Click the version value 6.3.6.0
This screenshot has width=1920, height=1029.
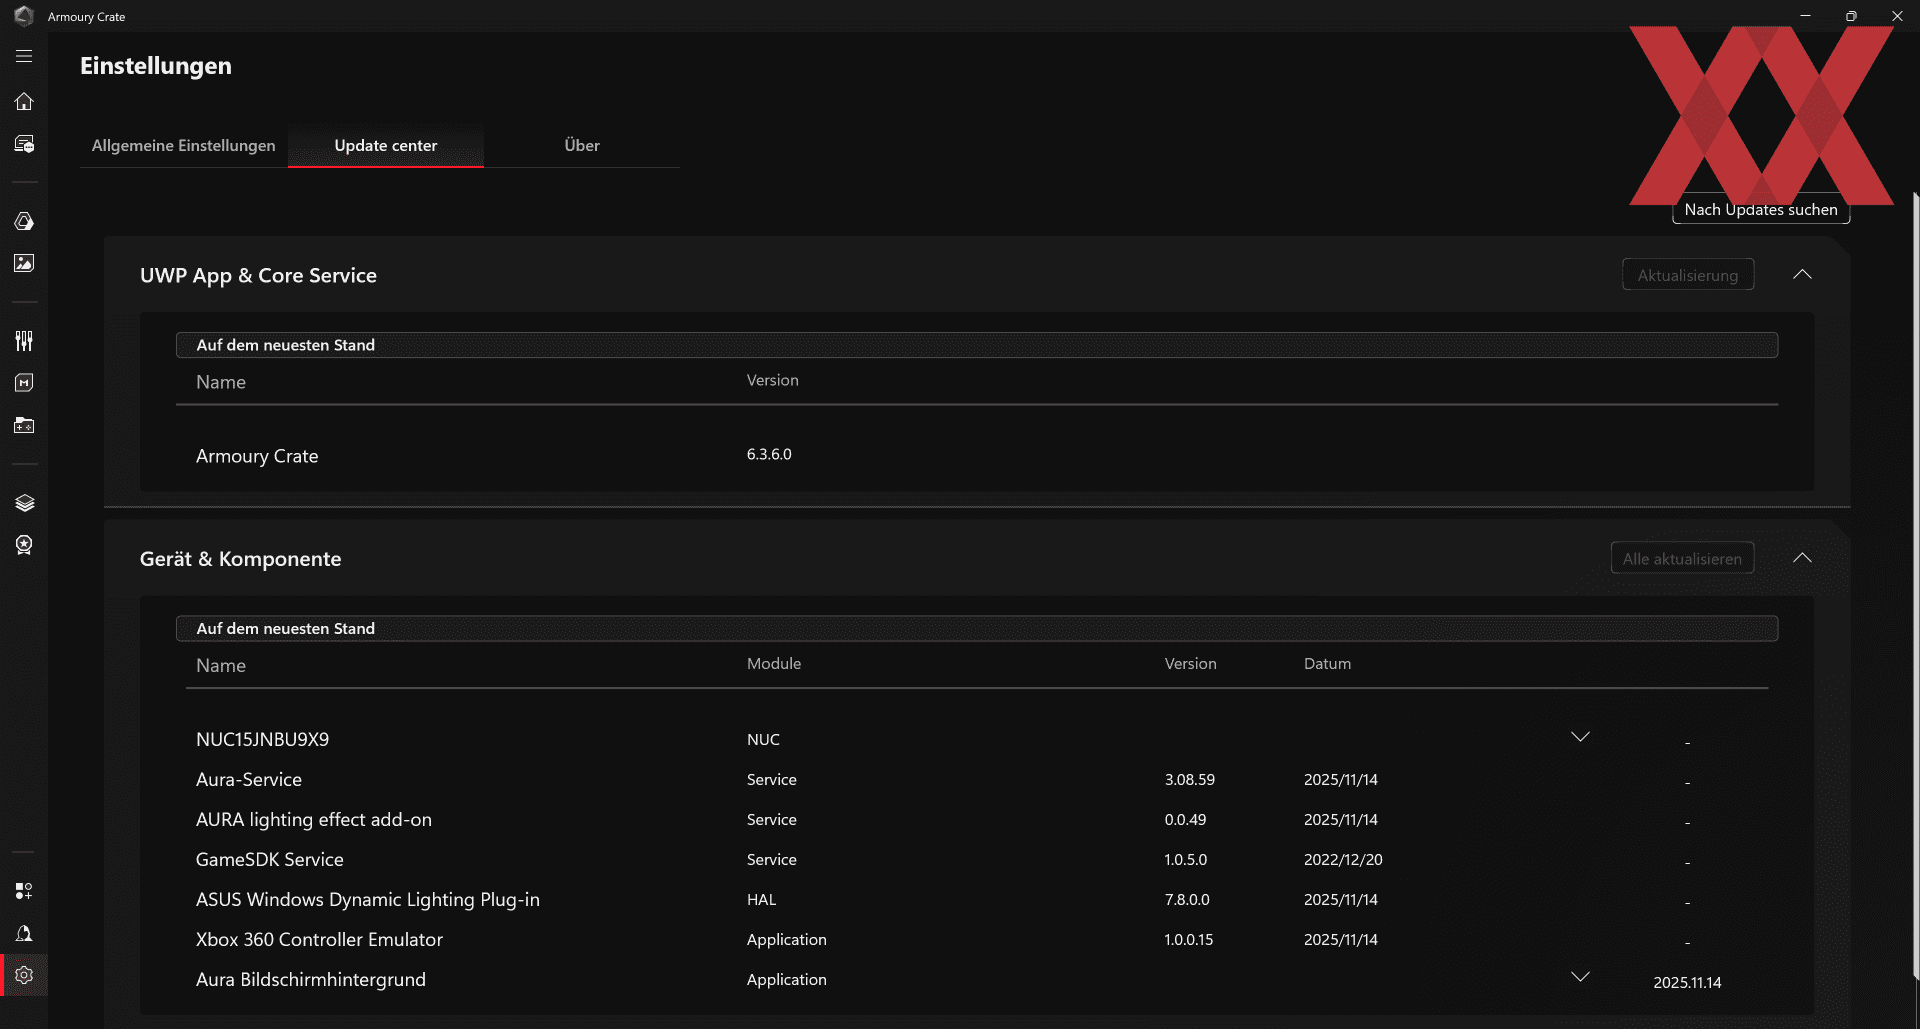pyautogui.click(x=769, y=454)
